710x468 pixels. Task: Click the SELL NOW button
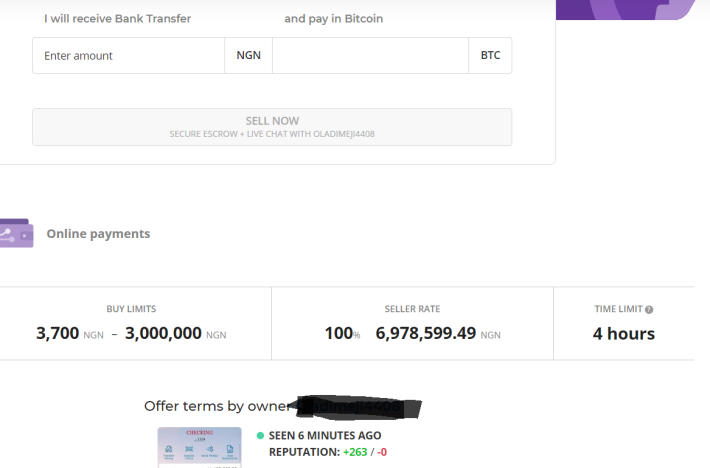coord(272,127)
